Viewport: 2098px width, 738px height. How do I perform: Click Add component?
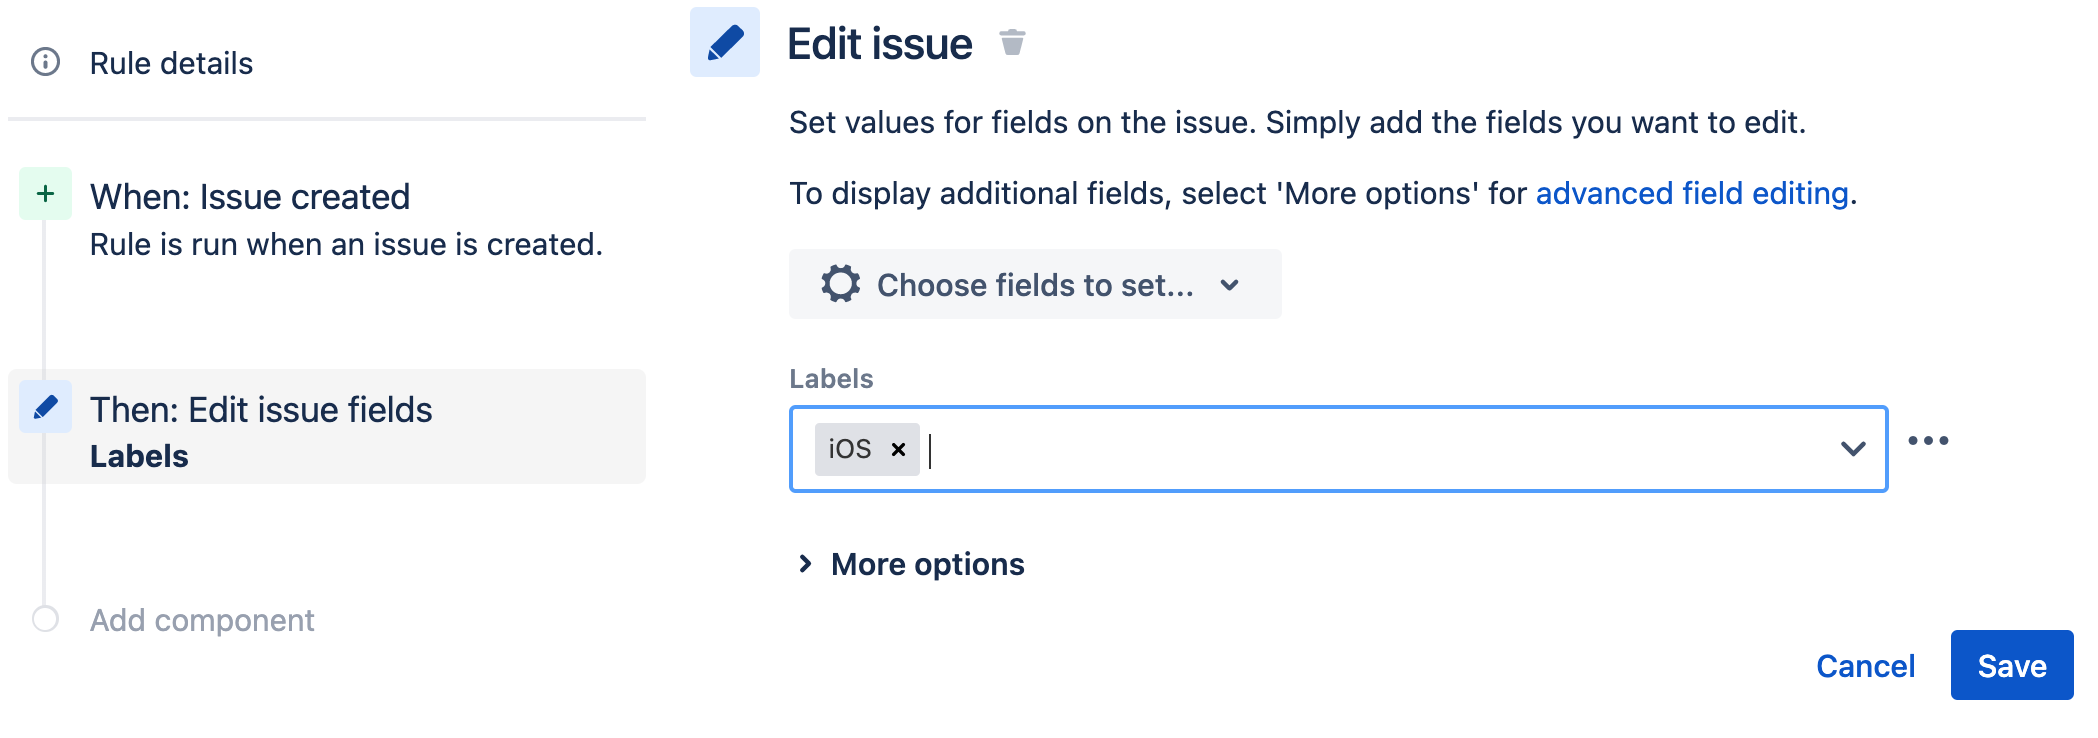pos(202,620)
